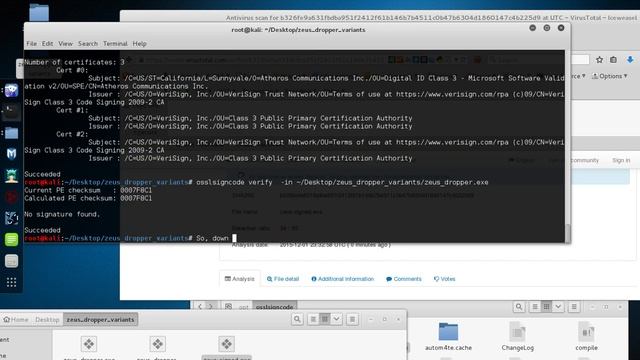Select the osslsigncode path segment
Image resolution: width=640 pixels, height=360 pixels.
(x=274, y=307)
